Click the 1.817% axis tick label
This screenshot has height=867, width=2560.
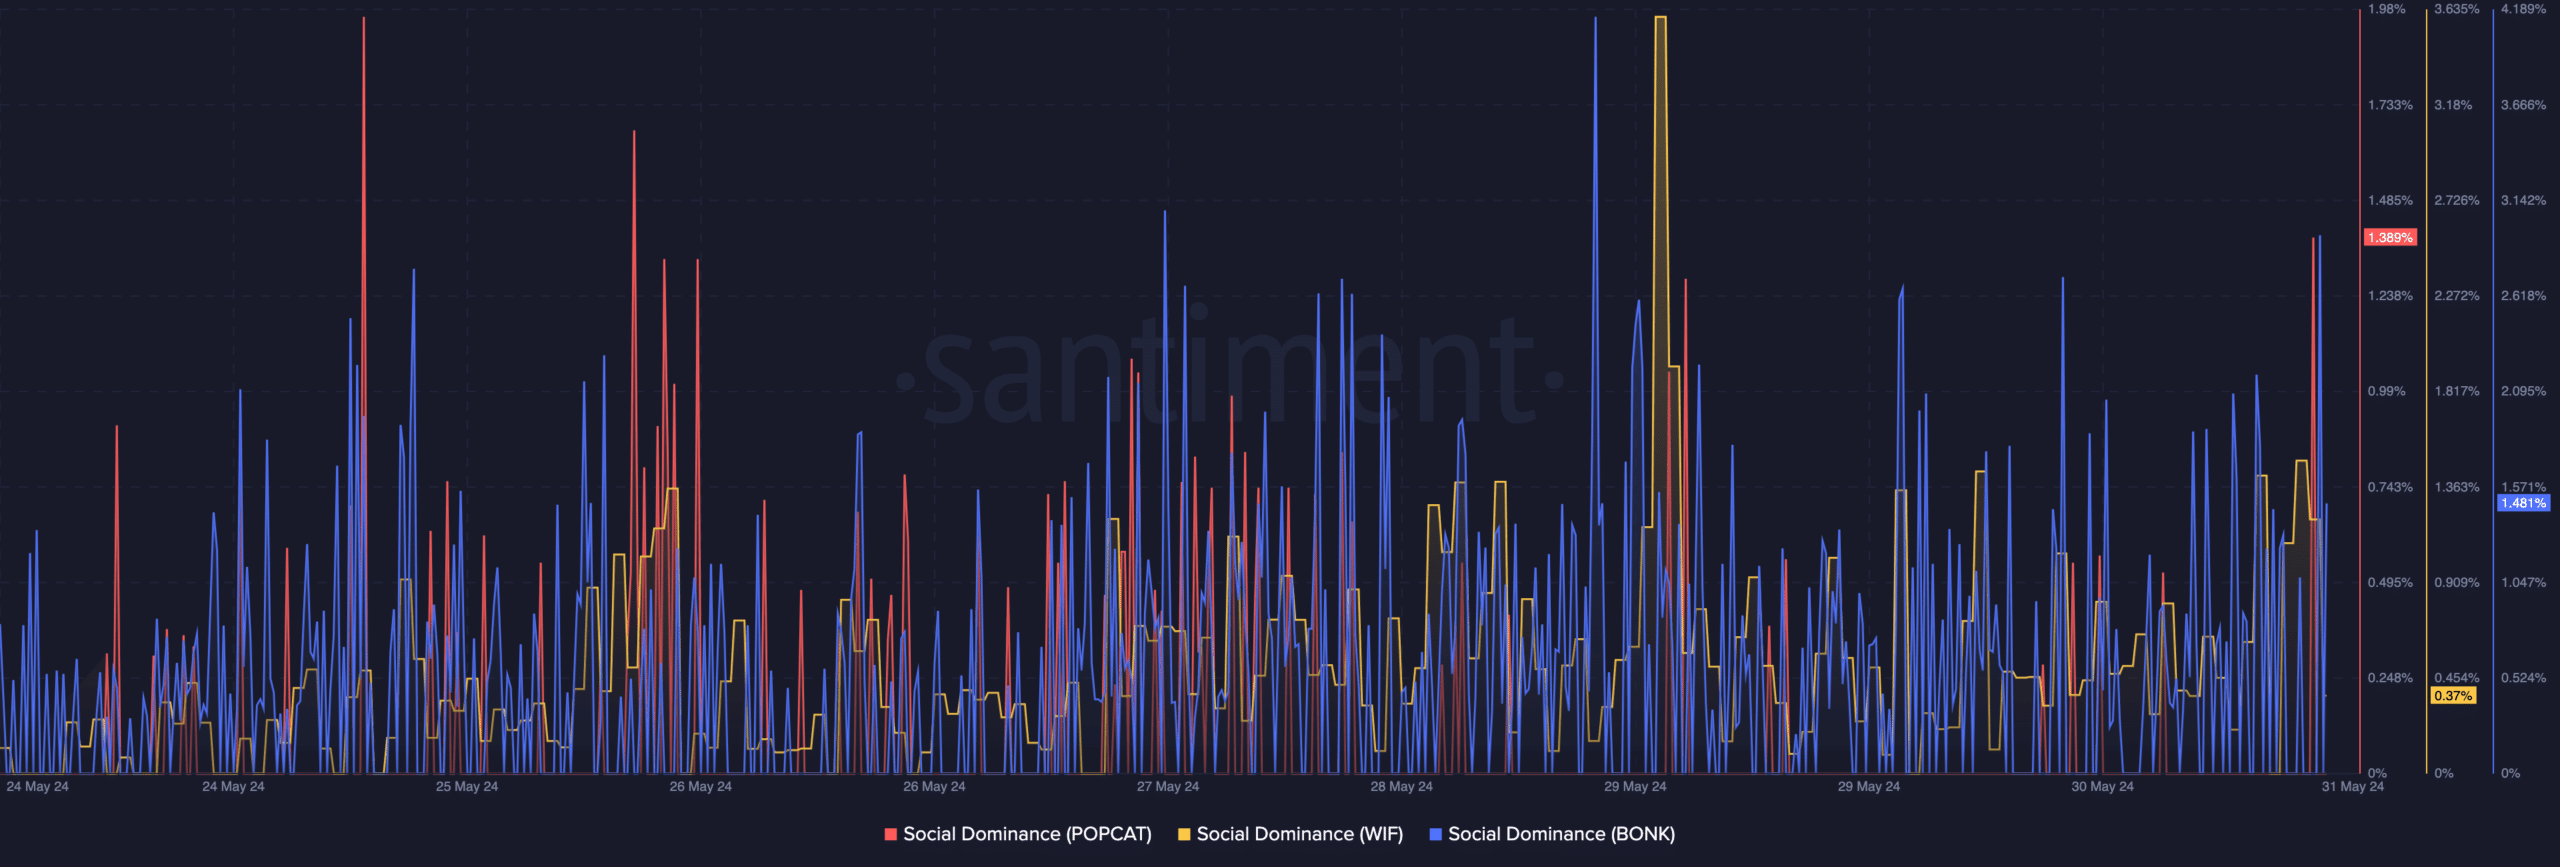pos(2457,392)
